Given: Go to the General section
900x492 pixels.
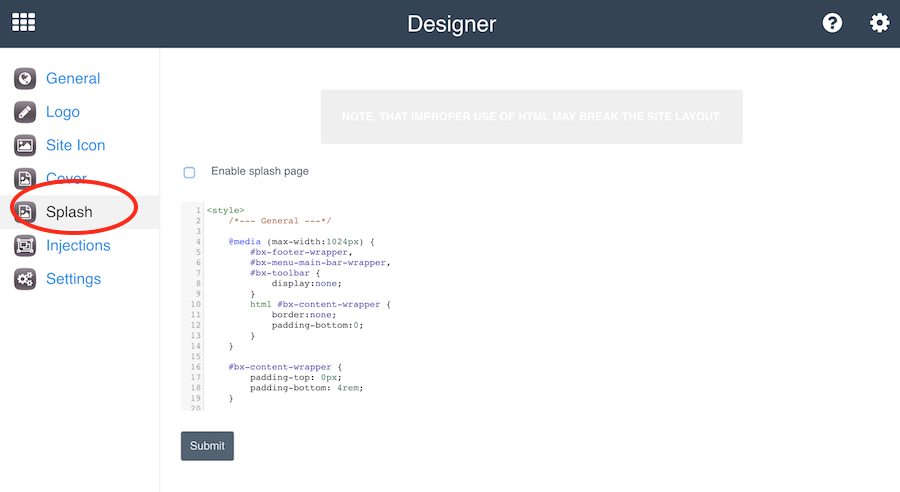Looking at the screenshot, I should click(73, 79).
